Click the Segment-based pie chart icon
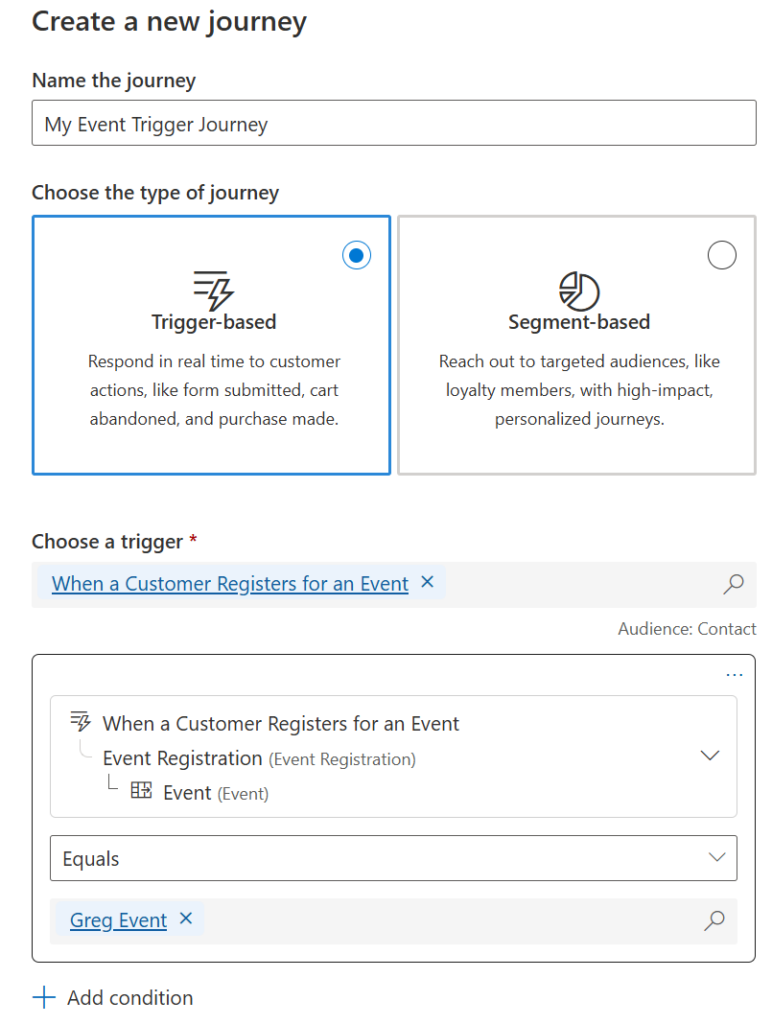The width and height of the screenshot is (772, 1024). [579, 291]
